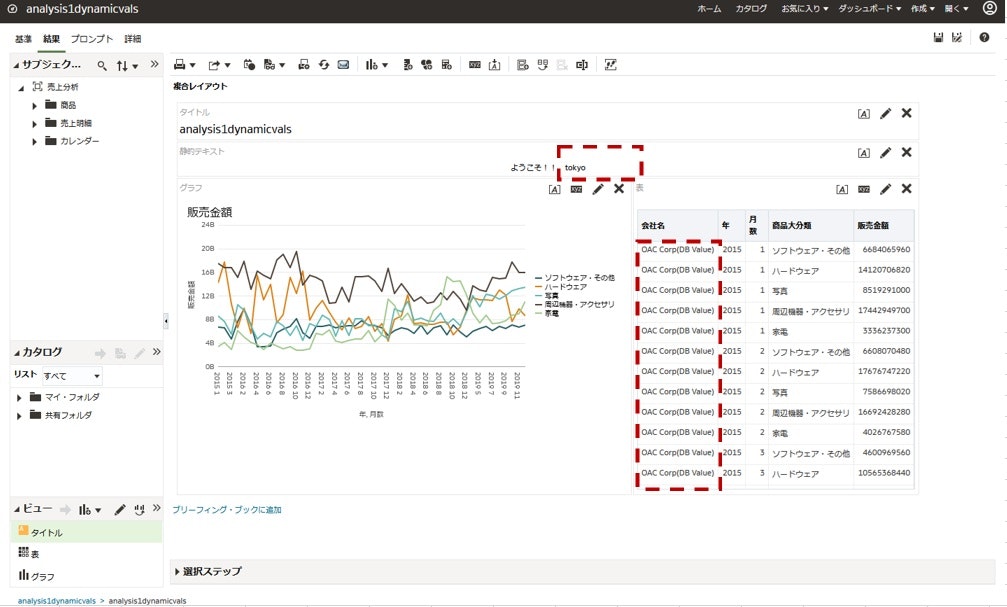Image resolution: width=1007 pixels, height=607 pixels.
Task: Remove the Title view from layout
Action: pos(906,113)
